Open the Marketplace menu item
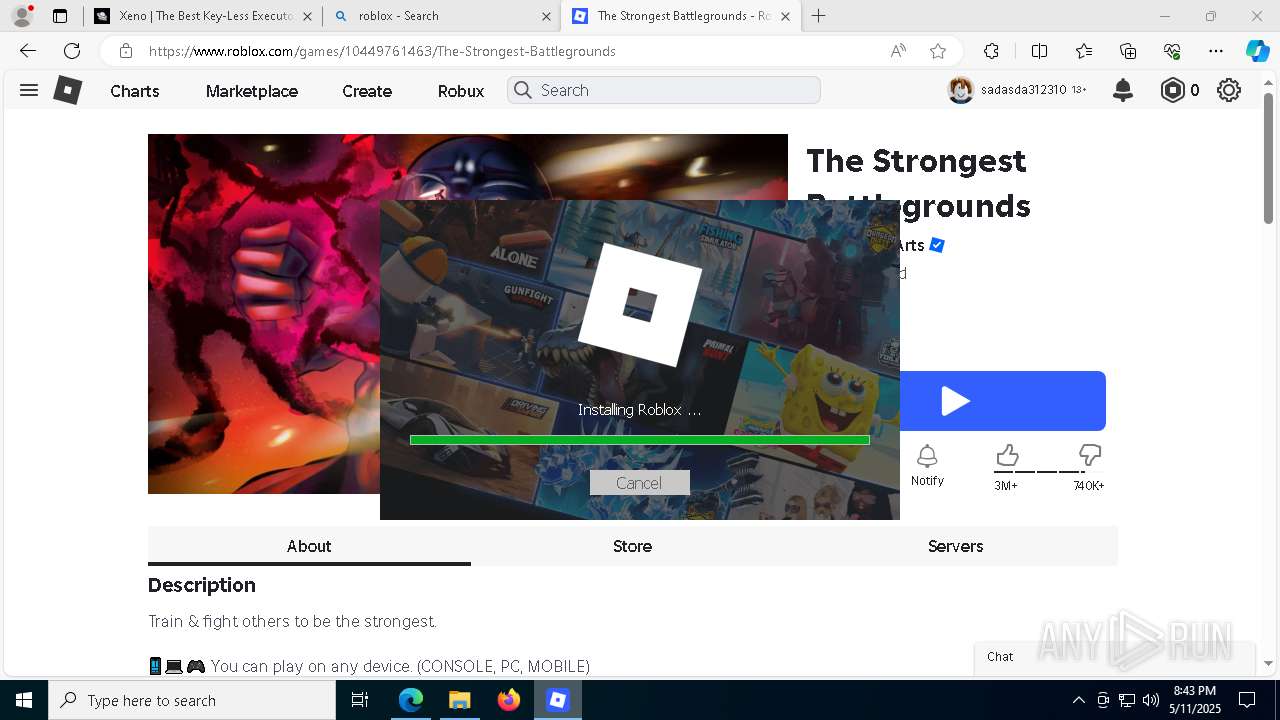 pyautogui.click(x=252, y=91)
